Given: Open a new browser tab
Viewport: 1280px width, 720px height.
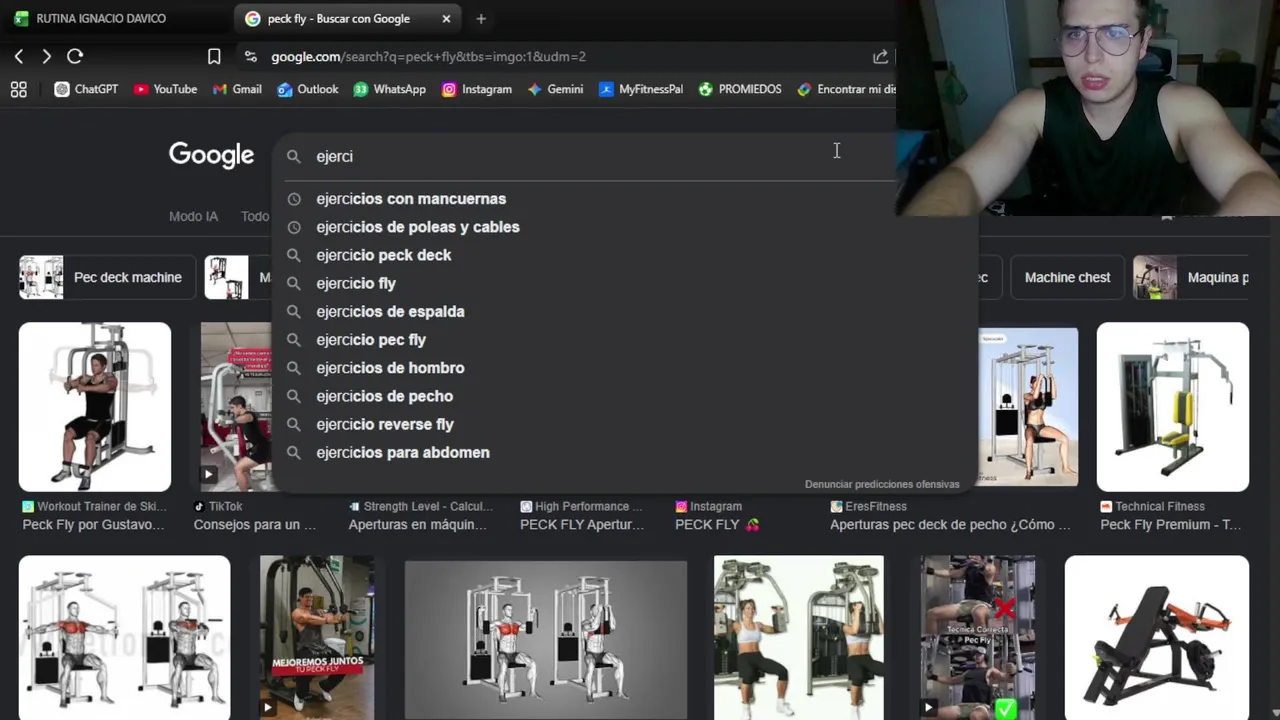Looking at the screenshot, I should (481, 19).
